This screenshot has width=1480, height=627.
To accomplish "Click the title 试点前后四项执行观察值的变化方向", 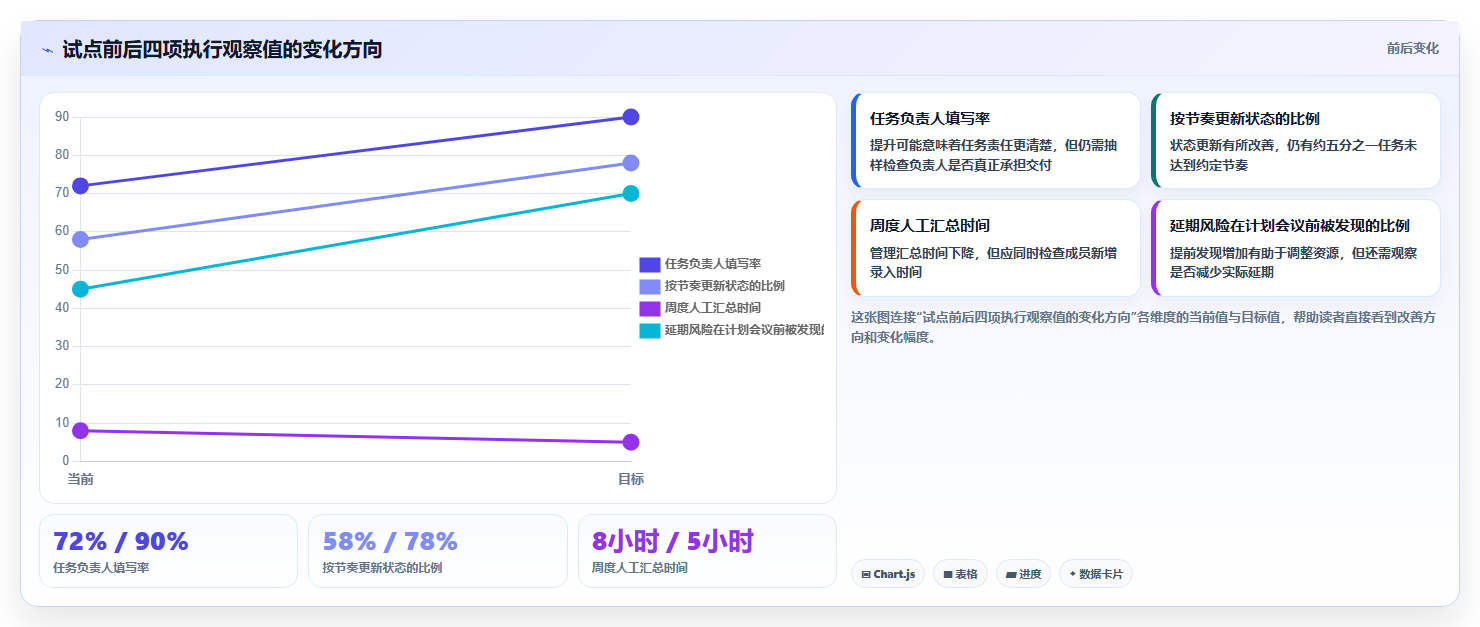I will click(222, 49).
